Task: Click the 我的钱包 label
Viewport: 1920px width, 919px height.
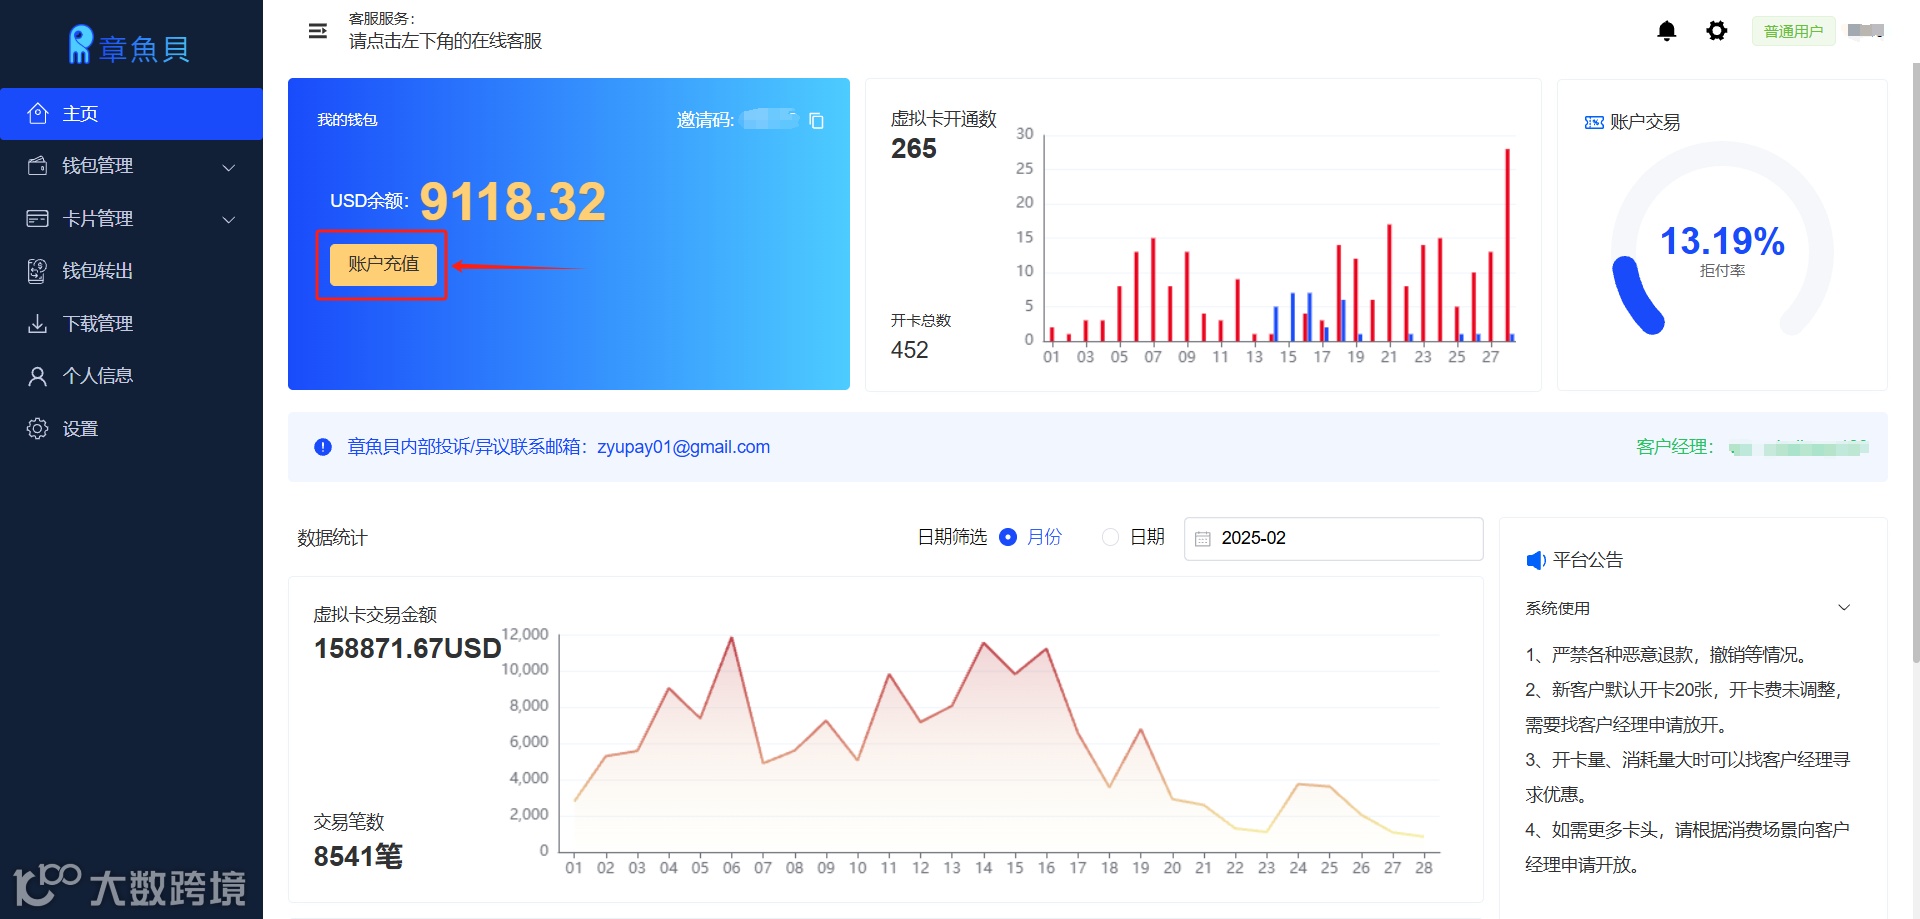Action: point(347,120)
